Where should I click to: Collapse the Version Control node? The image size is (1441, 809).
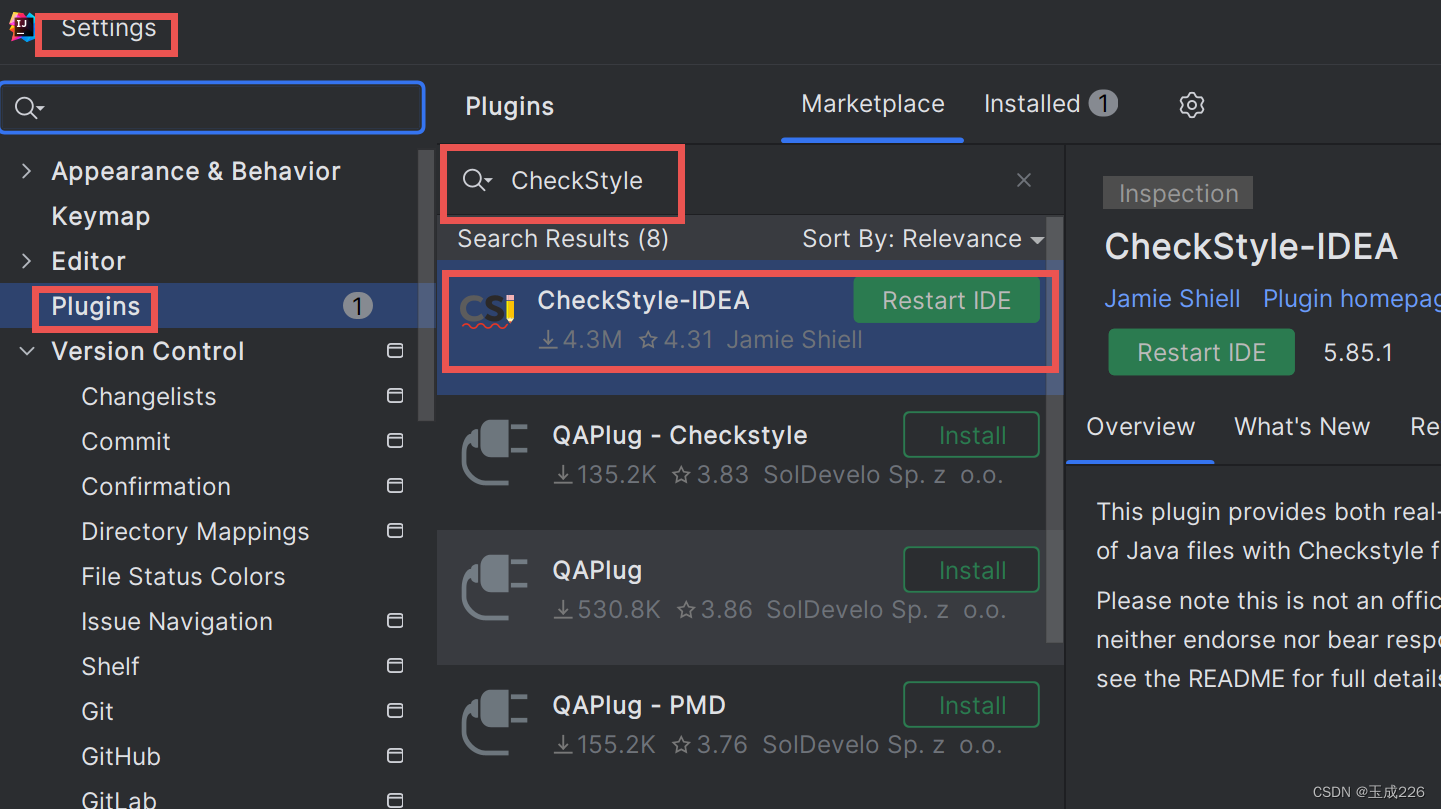tap(27, 351)
